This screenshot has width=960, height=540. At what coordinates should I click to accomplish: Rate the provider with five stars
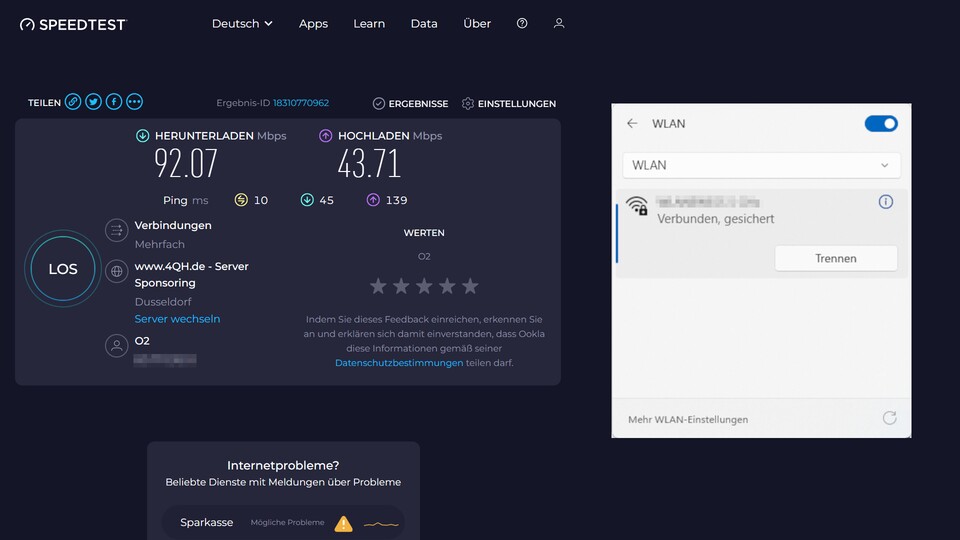[470, 287]
